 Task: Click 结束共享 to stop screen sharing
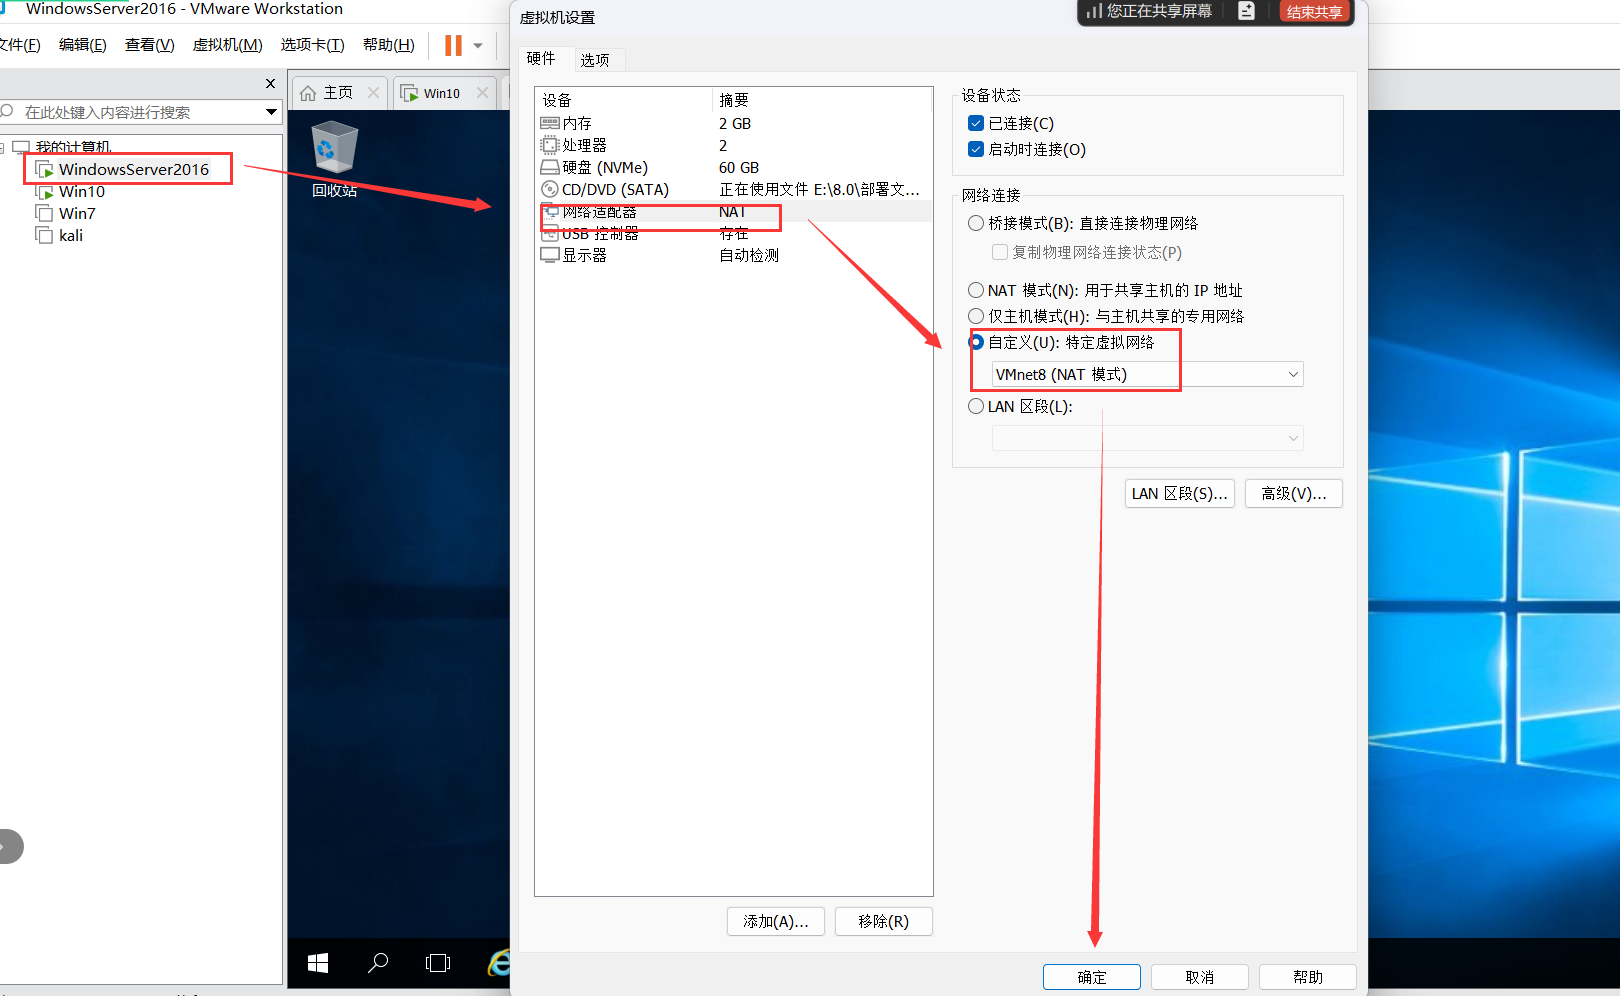tap(1314, 11)
